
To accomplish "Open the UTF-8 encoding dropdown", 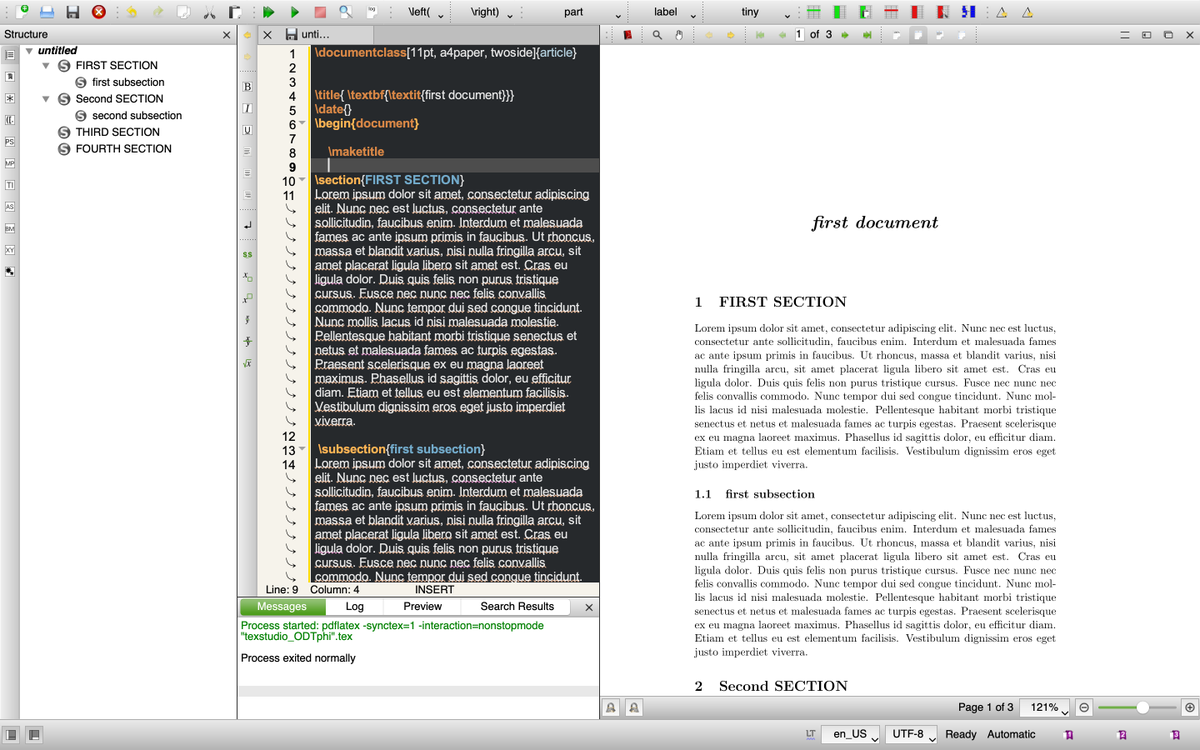I will (x=911, y=734).
